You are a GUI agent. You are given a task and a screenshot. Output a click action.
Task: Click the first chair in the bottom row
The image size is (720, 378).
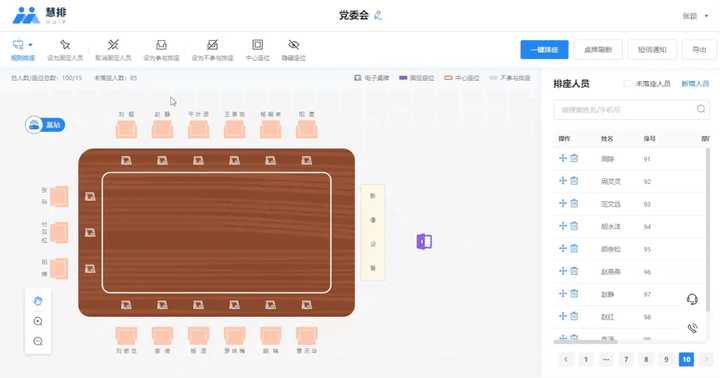pos(126,336)
